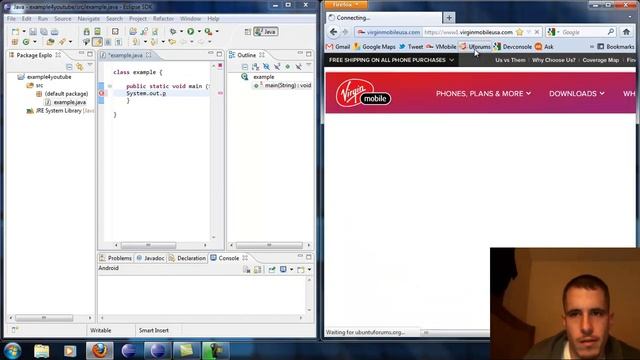Screen dimensions: 640x360
Task: Open the orange Firefox menu button
Action: coord(346,4)
